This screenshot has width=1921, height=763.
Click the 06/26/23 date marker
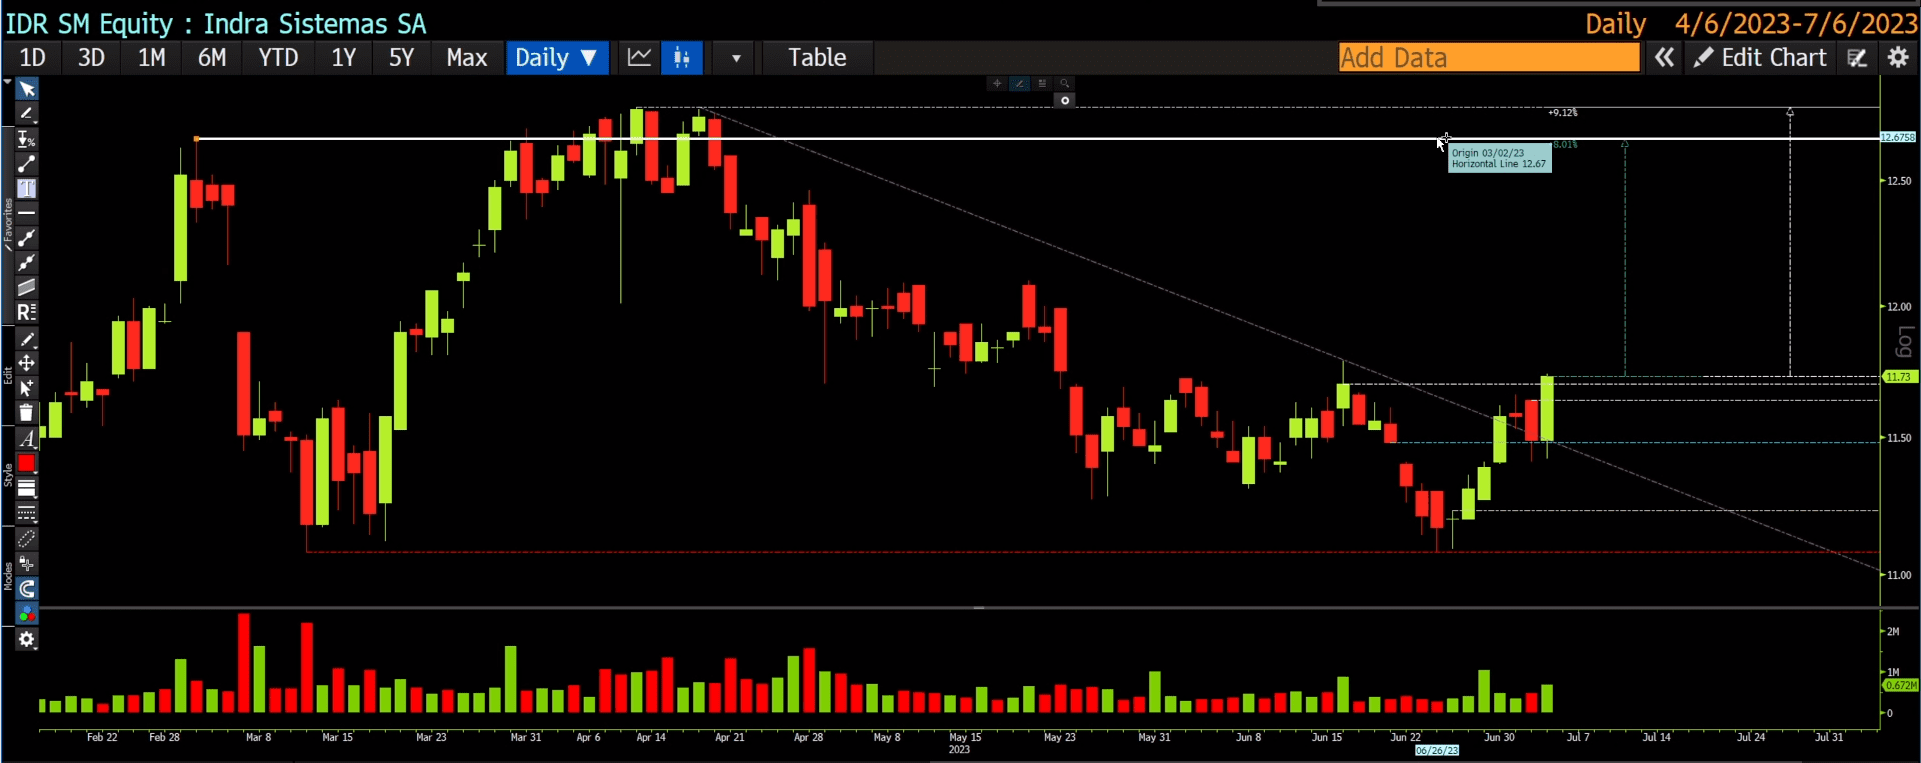tap(1437, 751)
